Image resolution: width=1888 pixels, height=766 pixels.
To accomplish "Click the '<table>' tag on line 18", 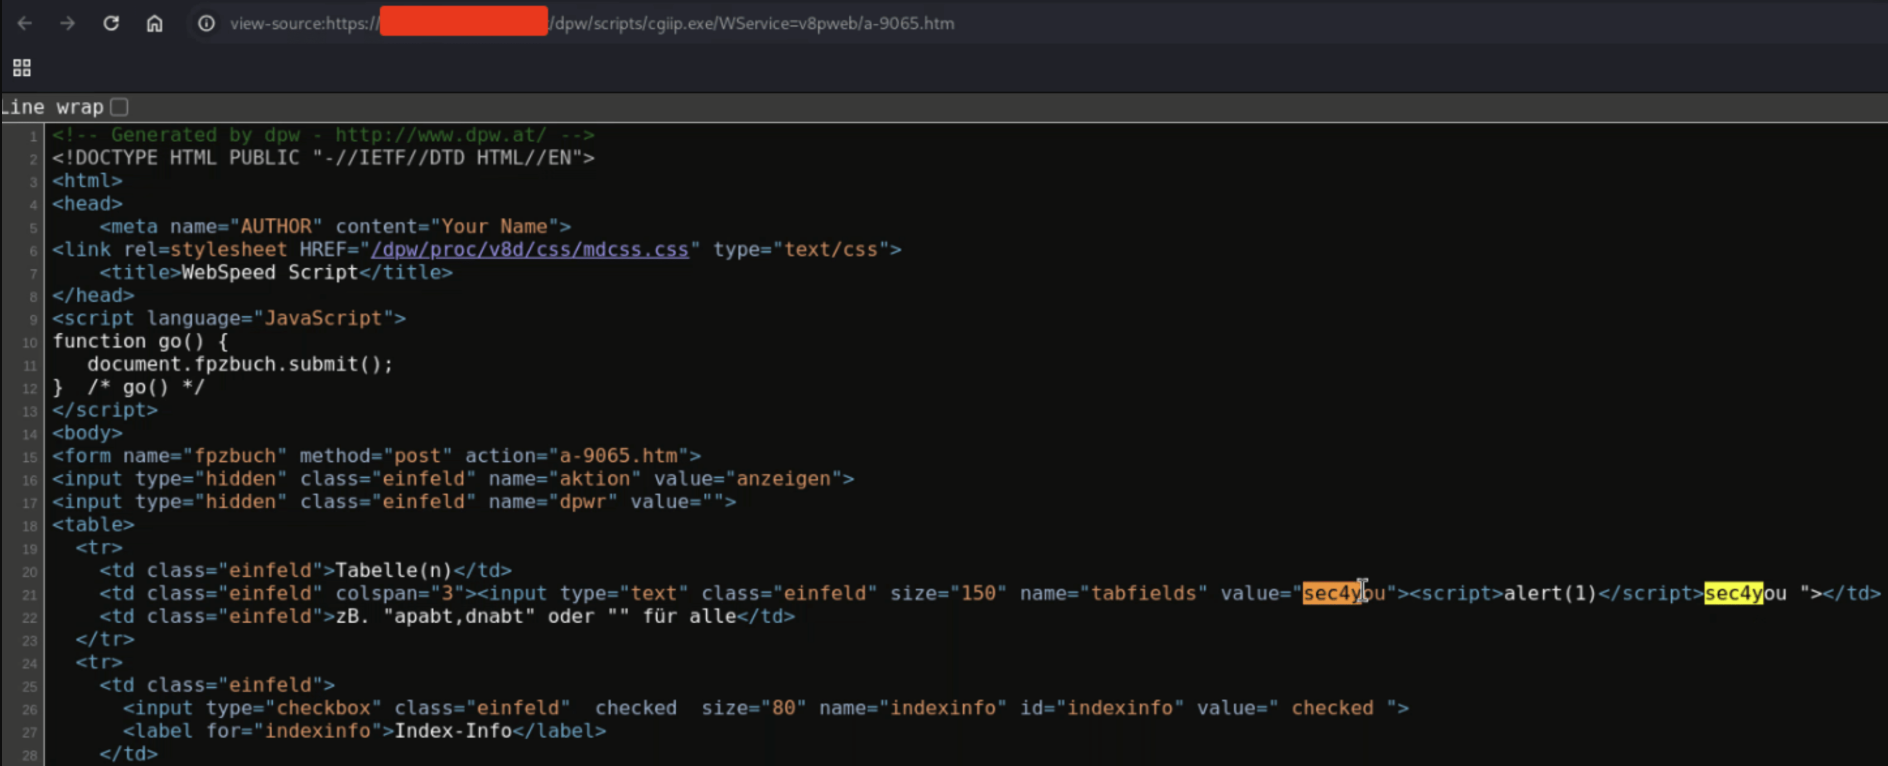I will coord(93,525).
